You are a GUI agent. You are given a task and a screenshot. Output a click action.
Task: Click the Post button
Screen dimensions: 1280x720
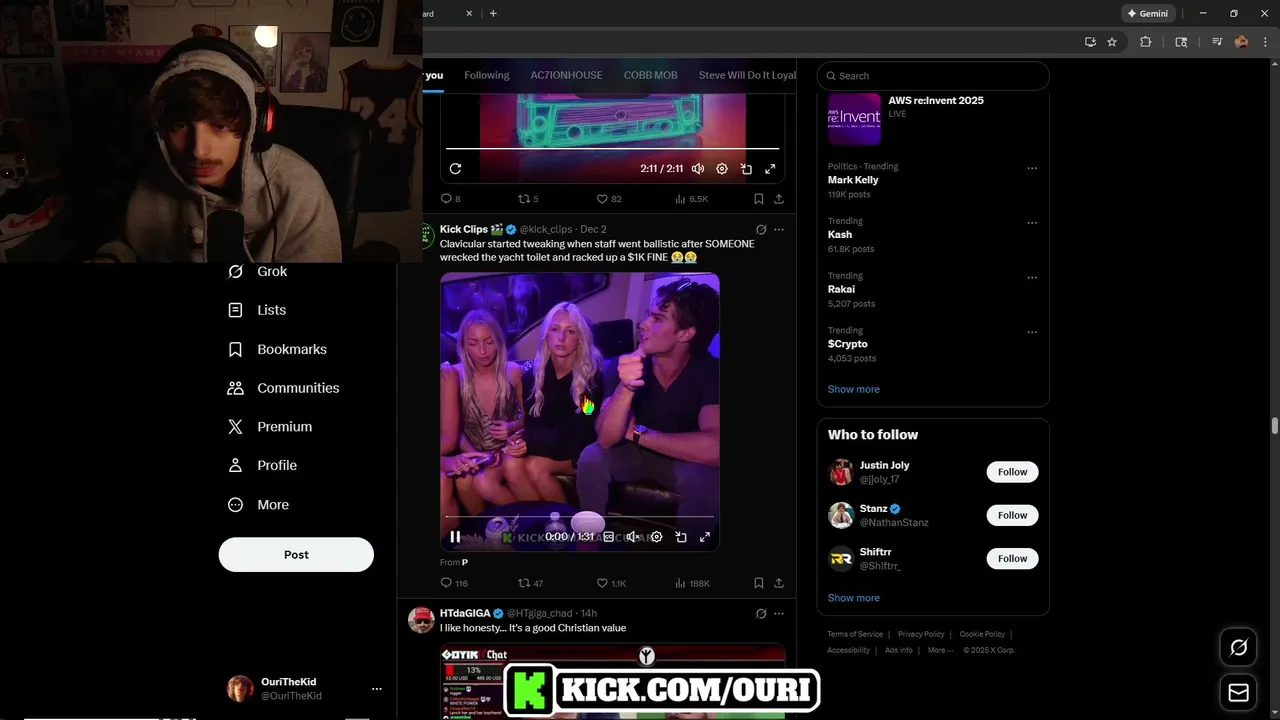(x=296, y=555)
